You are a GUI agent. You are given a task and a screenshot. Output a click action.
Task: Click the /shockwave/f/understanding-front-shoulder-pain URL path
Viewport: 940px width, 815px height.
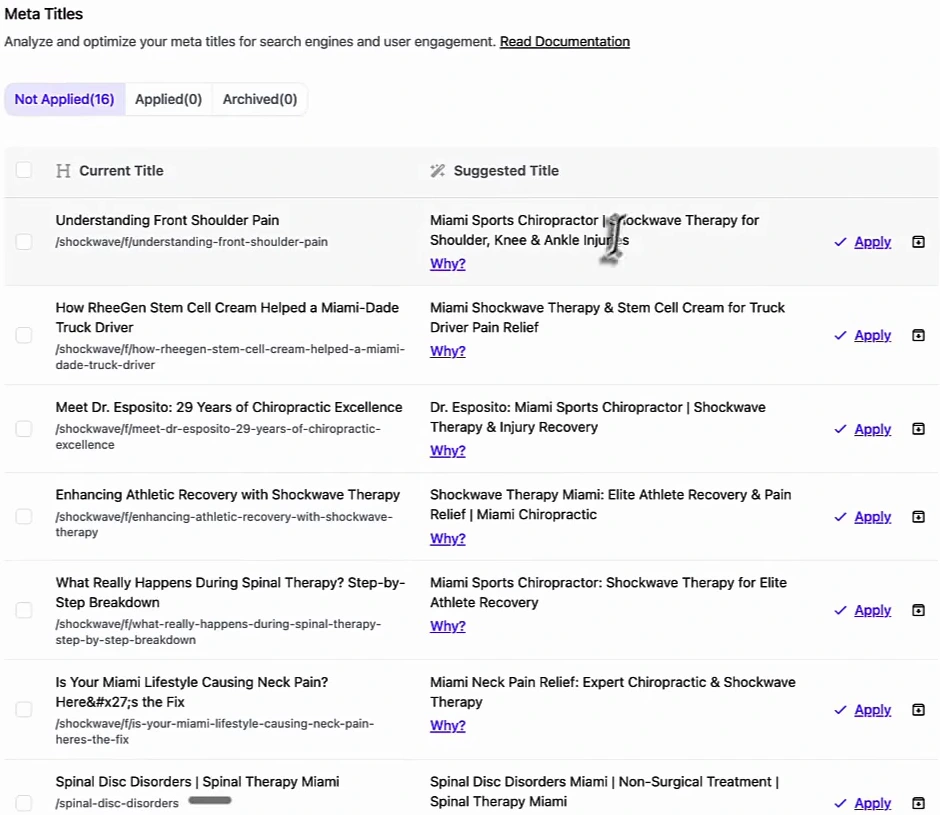click(192, 242)
